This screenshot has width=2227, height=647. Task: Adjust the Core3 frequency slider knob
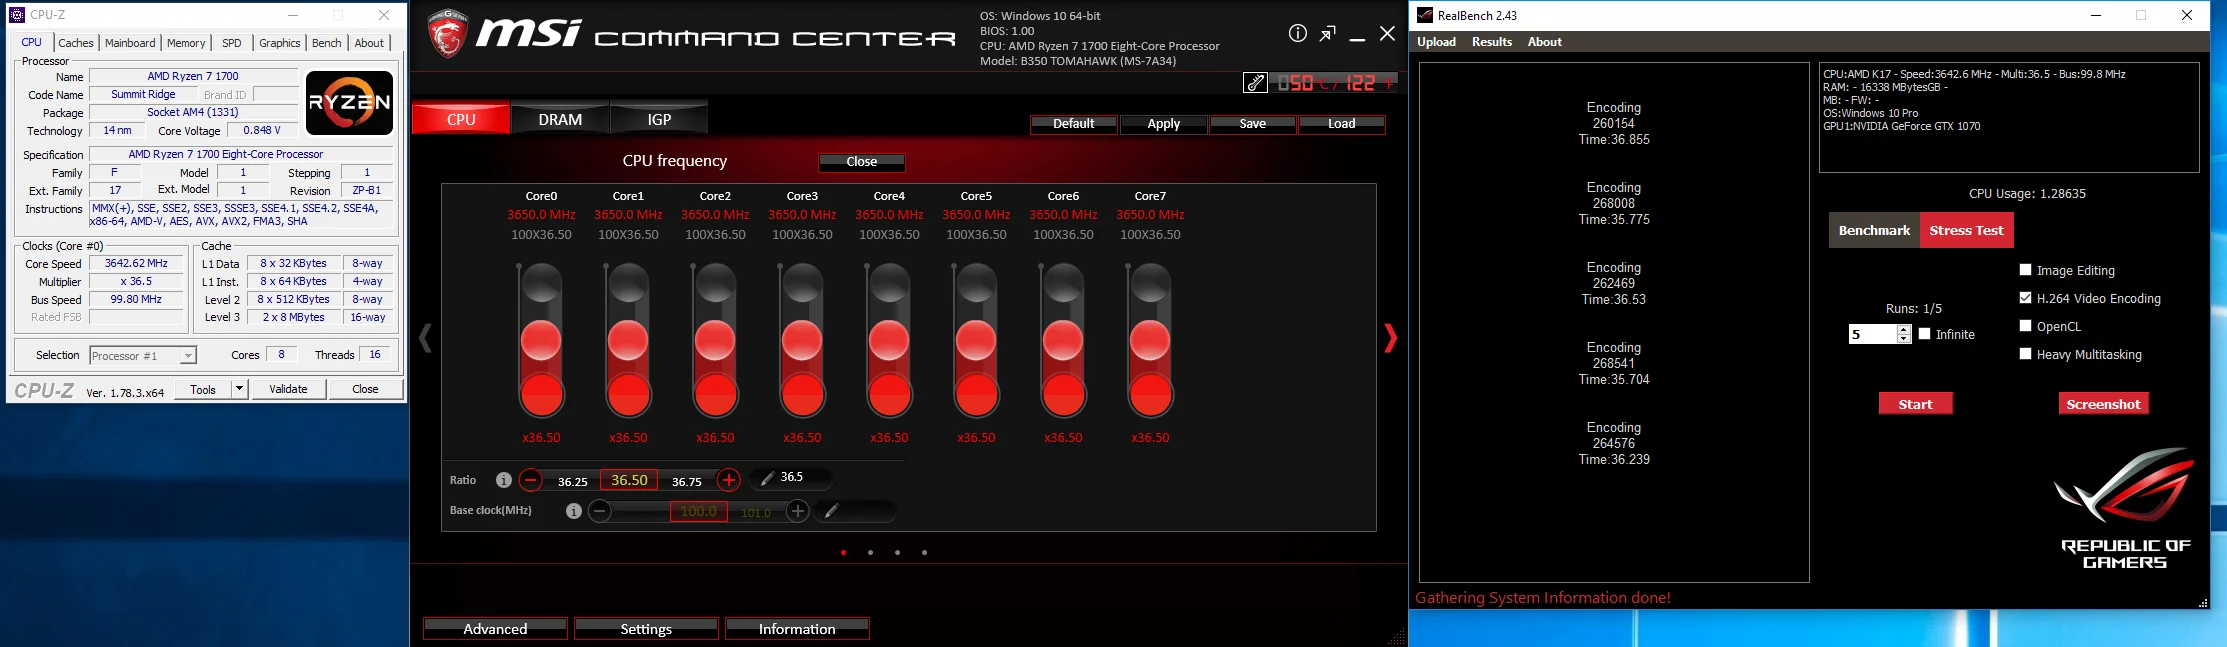[802, 340]
